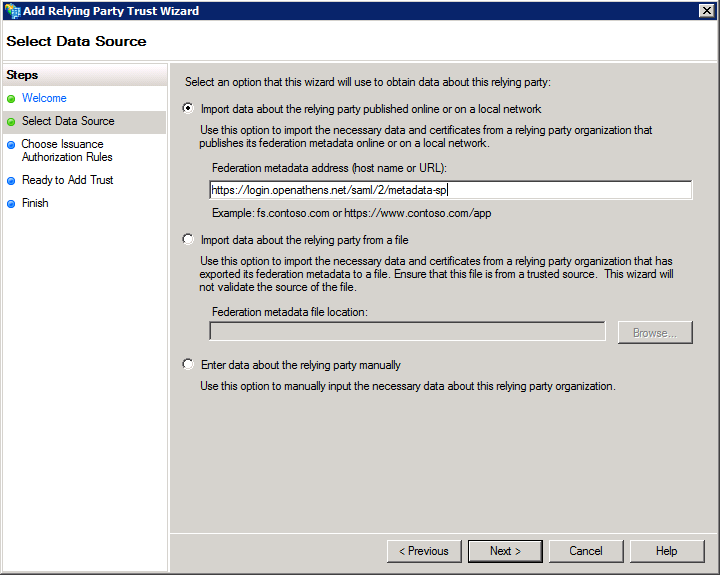
Task: Click the wizard icon in title bar
Action: 11,11
